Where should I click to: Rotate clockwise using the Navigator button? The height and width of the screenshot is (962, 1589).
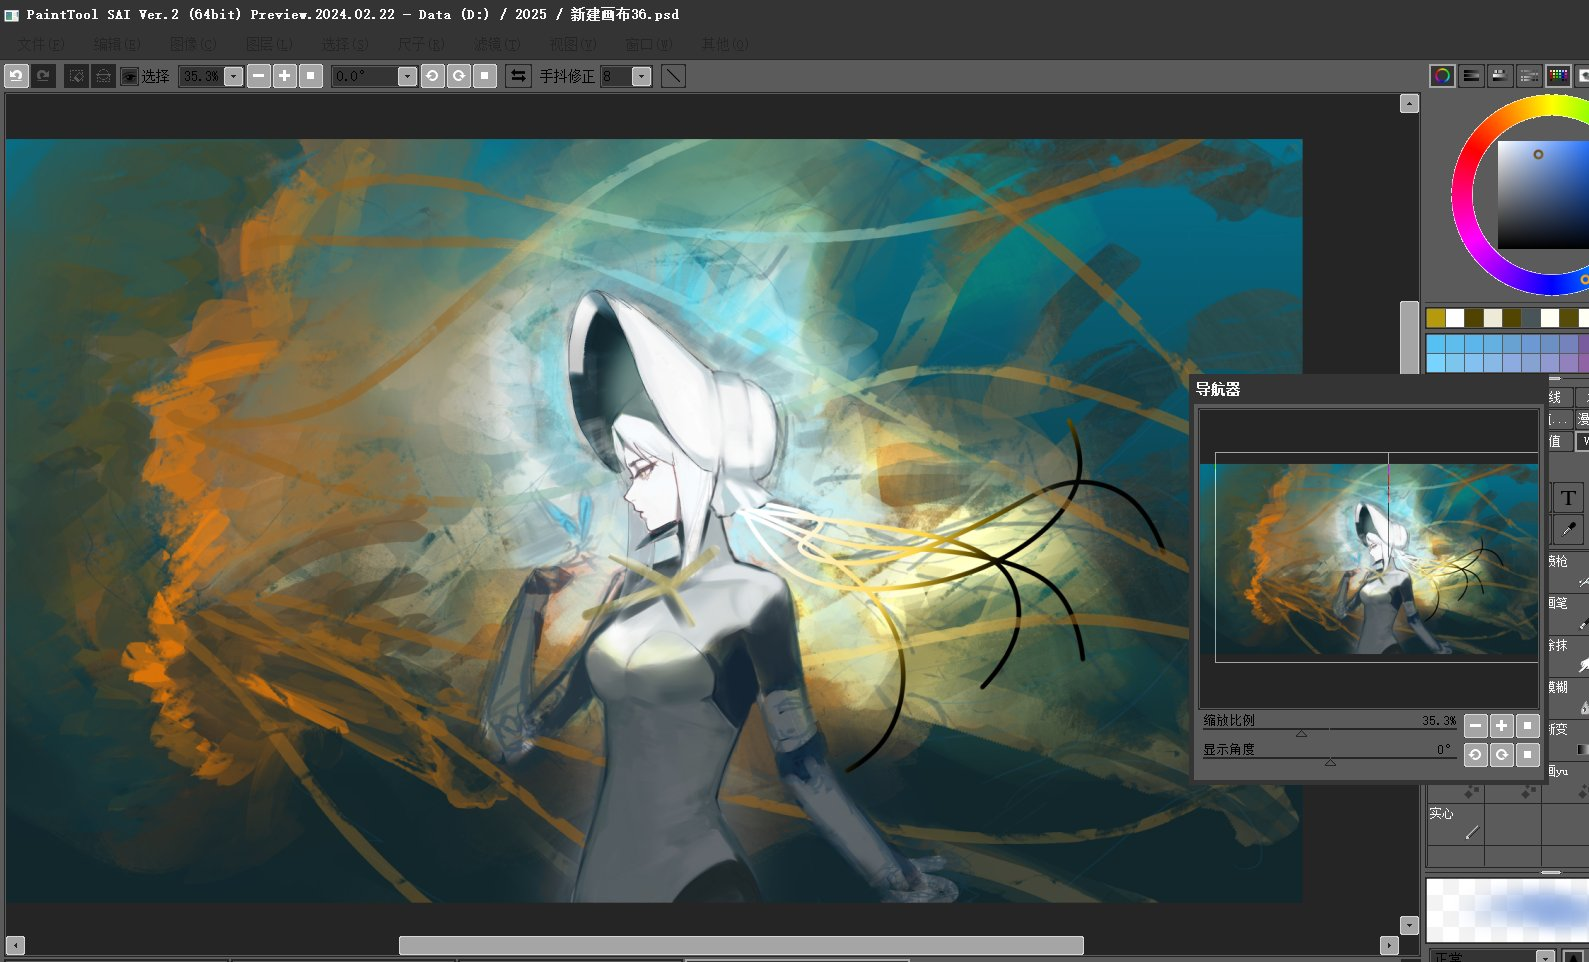coord(1502,755)
